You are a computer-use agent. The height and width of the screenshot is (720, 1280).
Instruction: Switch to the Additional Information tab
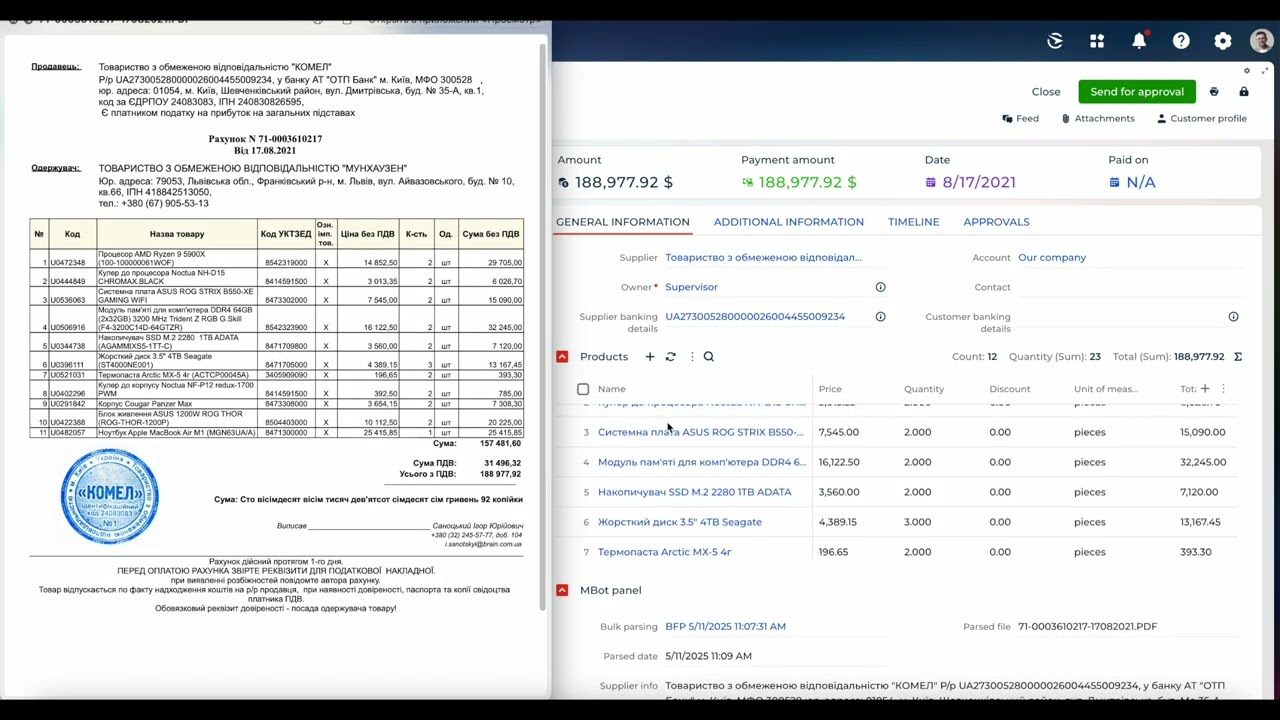pyautogui.click(x=789, y=222)
